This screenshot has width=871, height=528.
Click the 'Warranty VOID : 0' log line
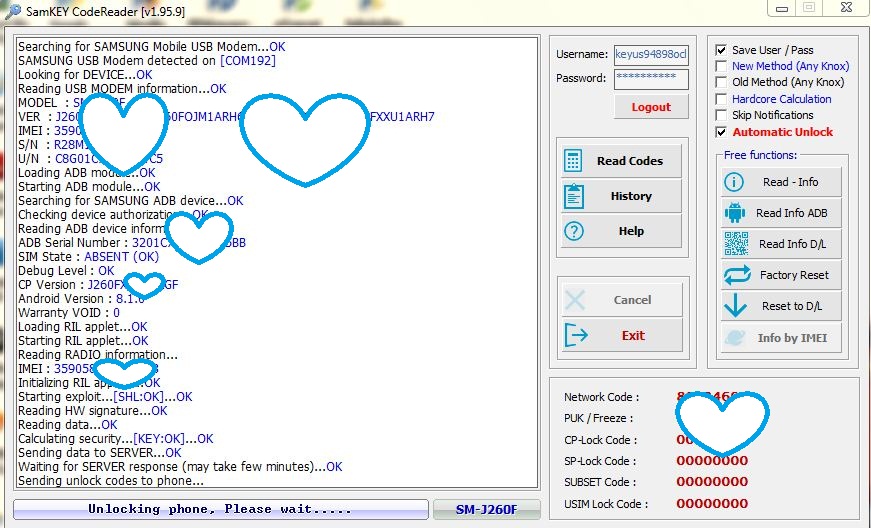coord(69,313)
